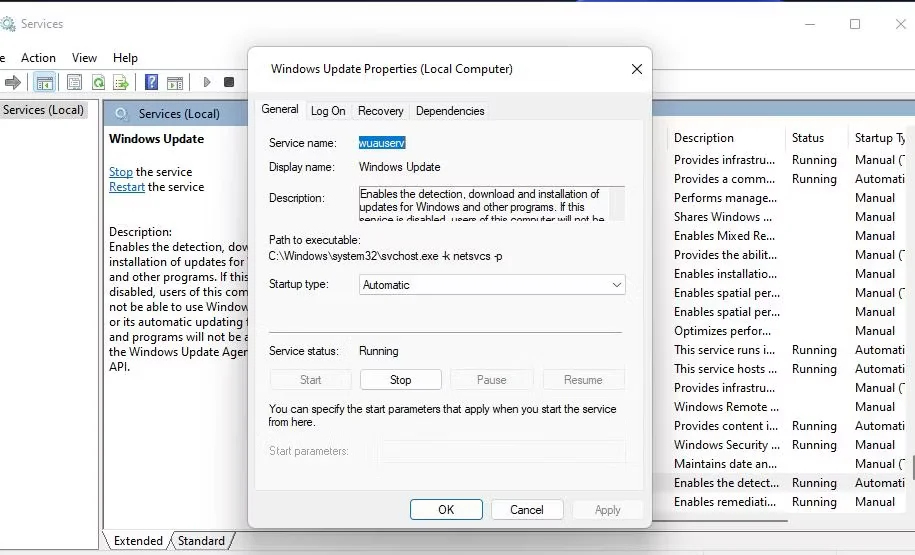Open the blue Help toolbar icon
The width and height of the screenshot is (915, 555).
point(151,82)
